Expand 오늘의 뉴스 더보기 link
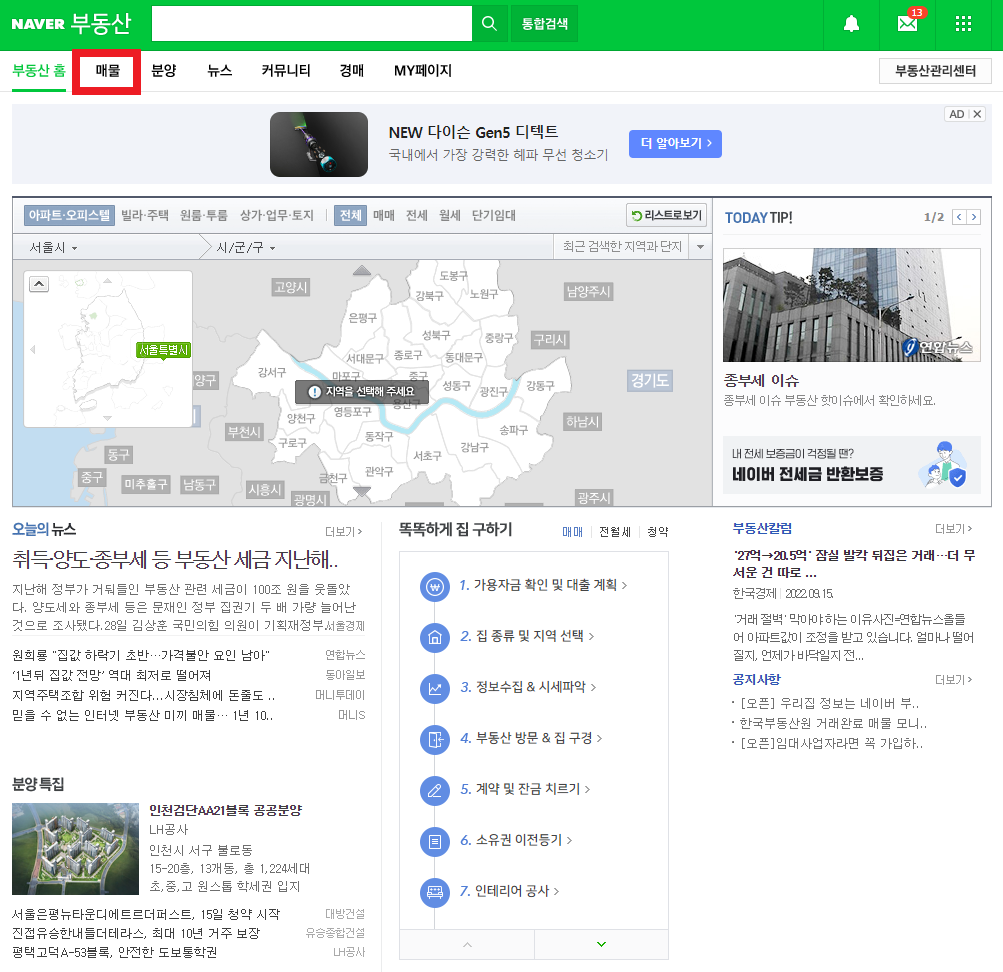 pyautogui.click(x=344, y=531)
